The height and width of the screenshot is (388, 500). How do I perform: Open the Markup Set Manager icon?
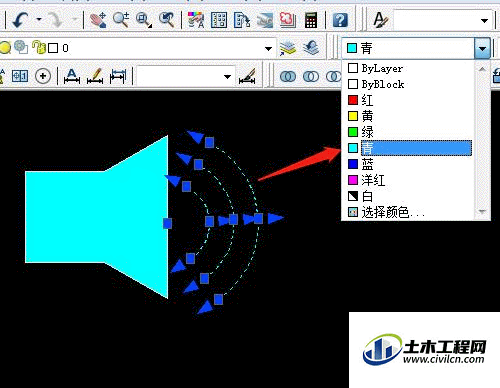[x=287, y=20]
